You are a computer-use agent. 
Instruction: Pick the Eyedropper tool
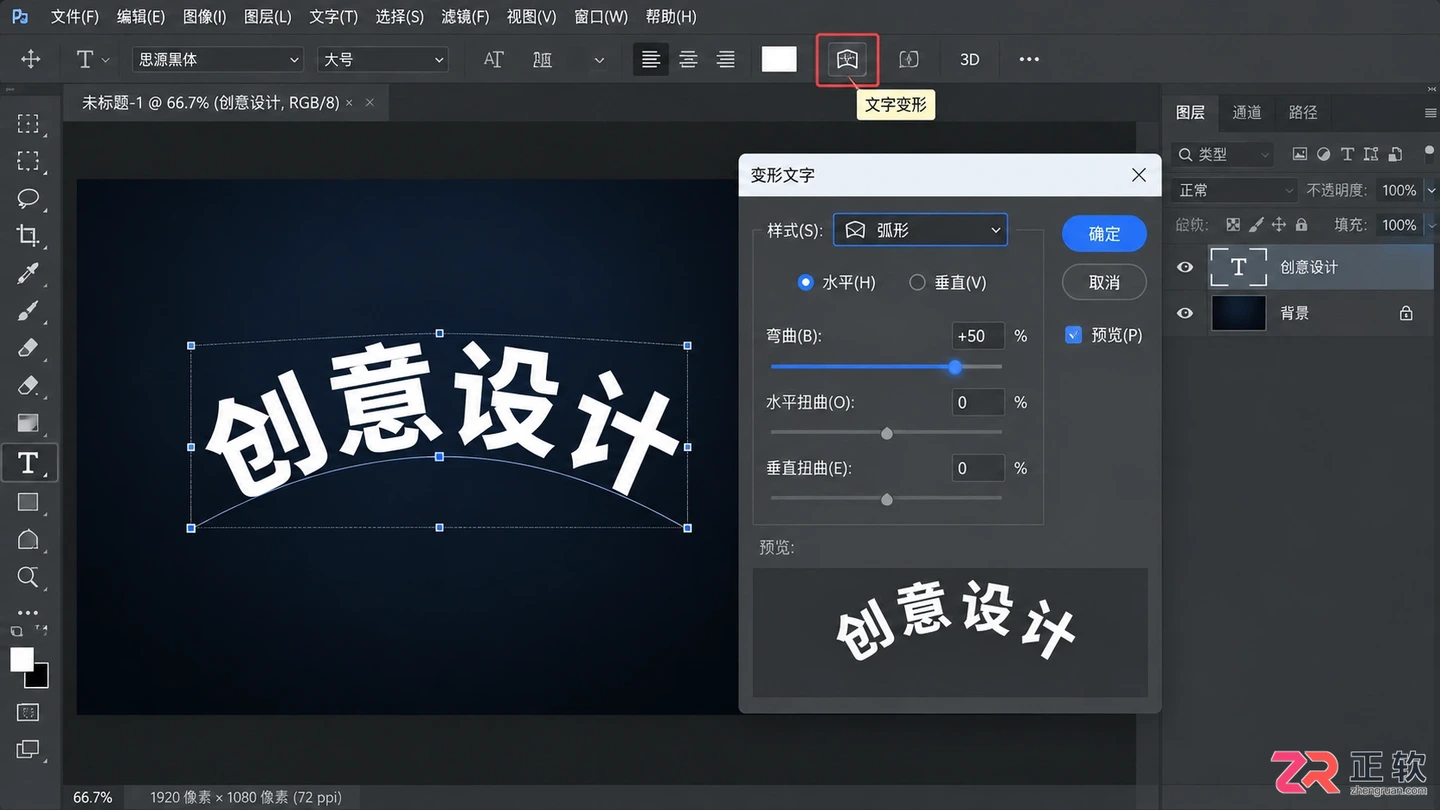[x=28, y=273]
